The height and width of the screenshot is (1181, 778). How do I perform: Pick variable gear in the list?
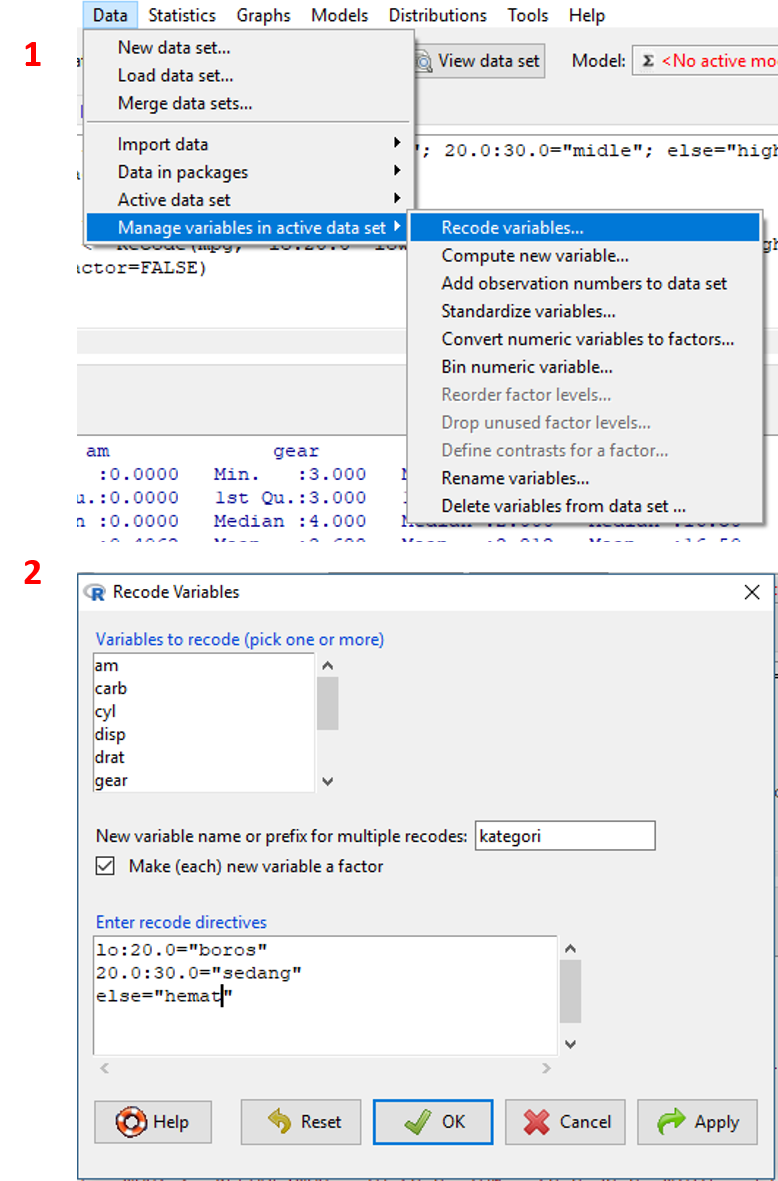pyautogui.click(x=203, y=780)
